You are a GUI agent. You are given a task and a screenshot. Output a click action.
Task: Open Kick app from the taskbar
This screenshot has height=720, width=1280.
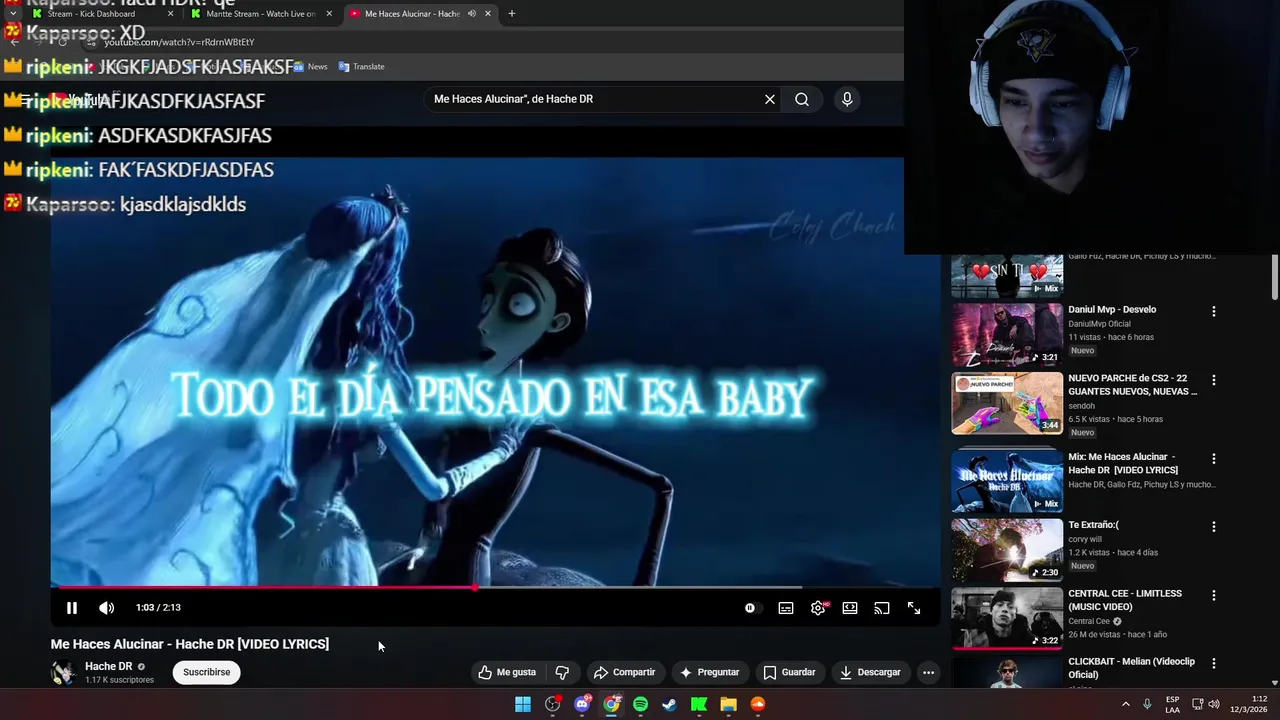click(x=699, y=704)
